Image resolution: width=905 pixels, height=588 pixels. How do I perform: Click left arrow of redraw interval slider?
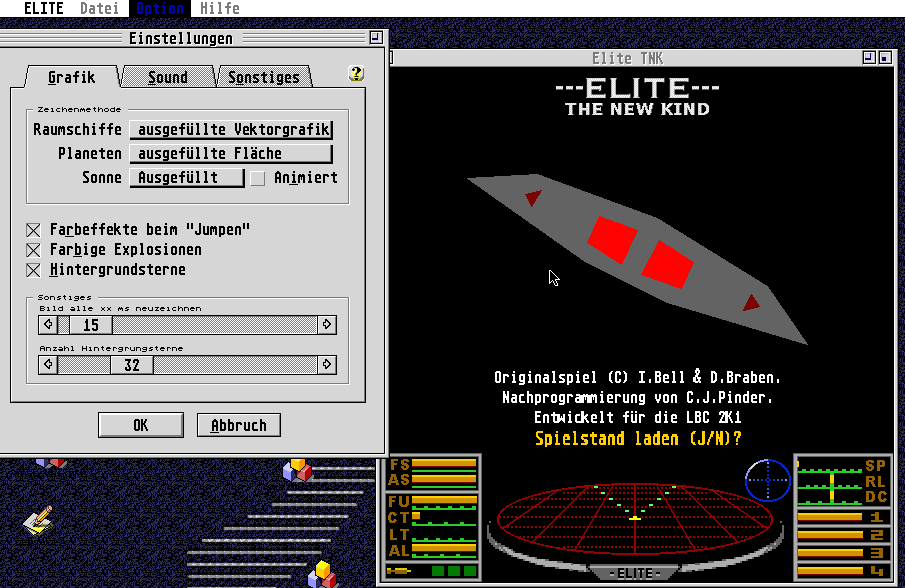pos(47,325)
